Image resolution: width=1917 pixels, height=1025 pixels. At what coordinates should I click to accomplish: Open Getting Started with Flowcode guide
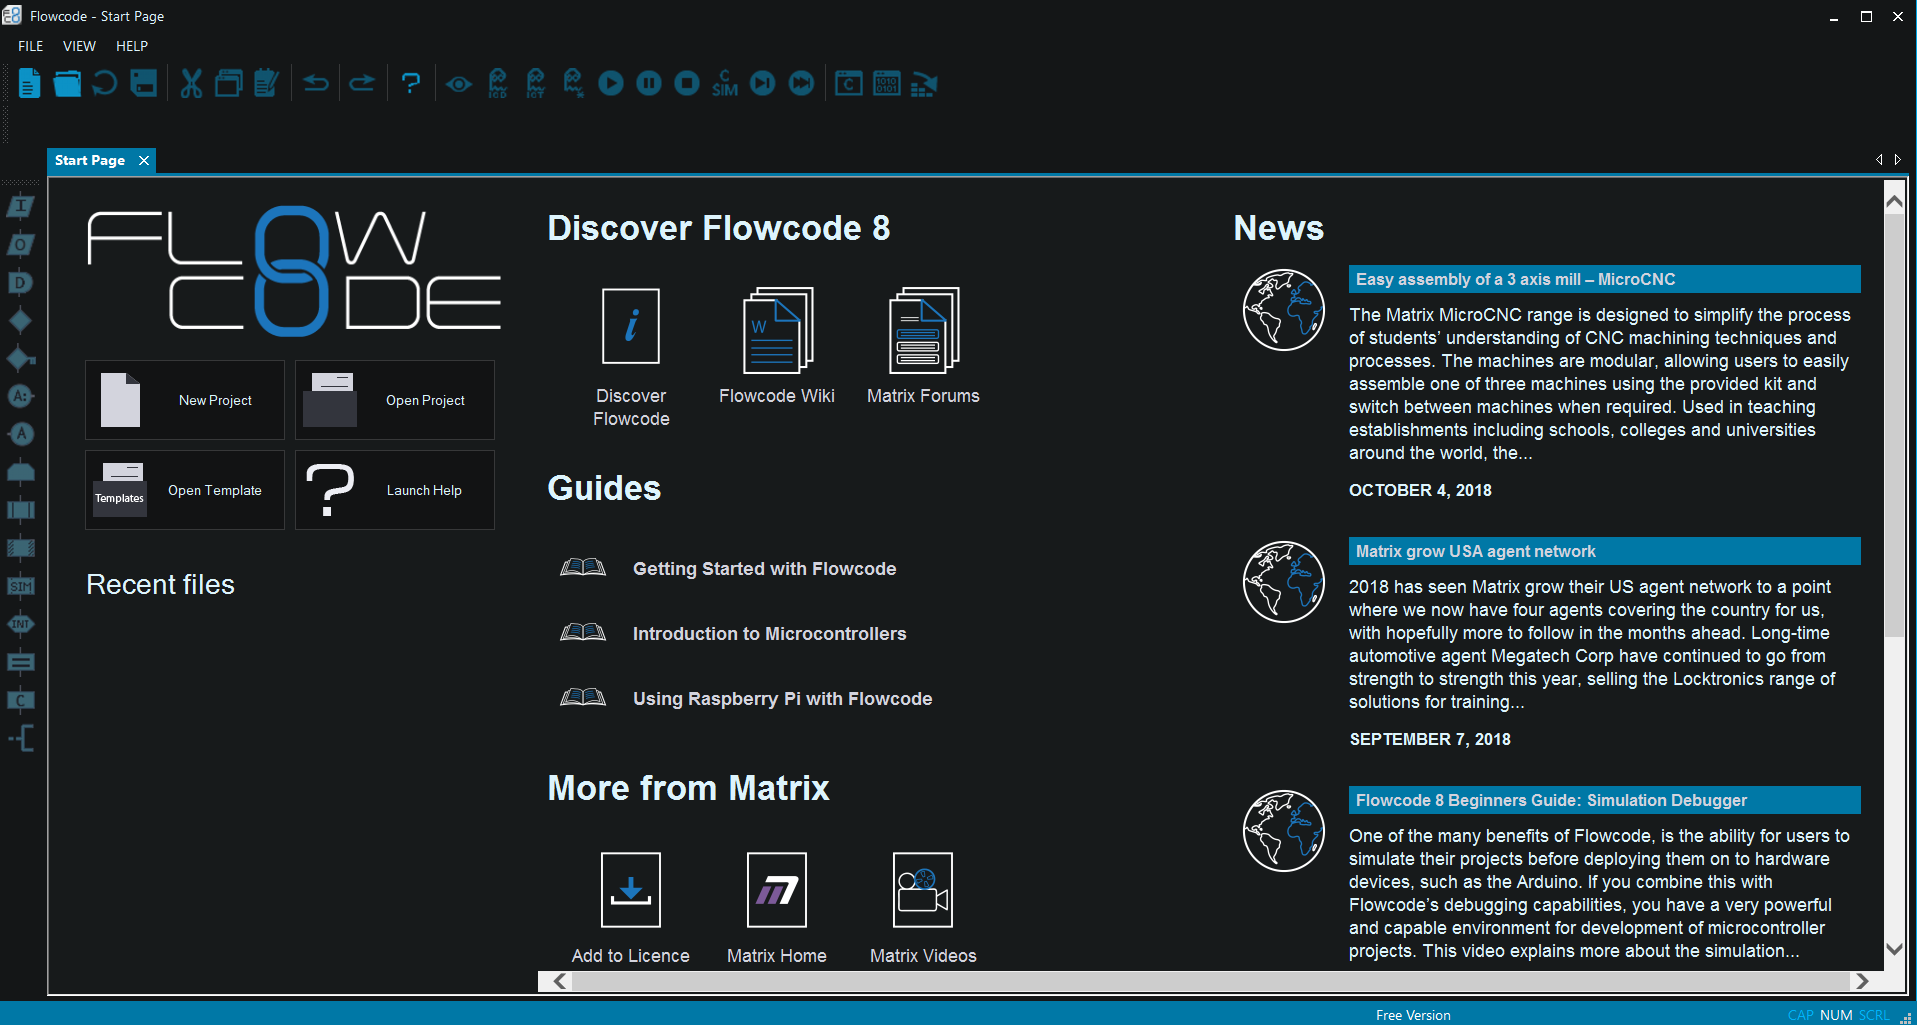[x=765, y=568]
